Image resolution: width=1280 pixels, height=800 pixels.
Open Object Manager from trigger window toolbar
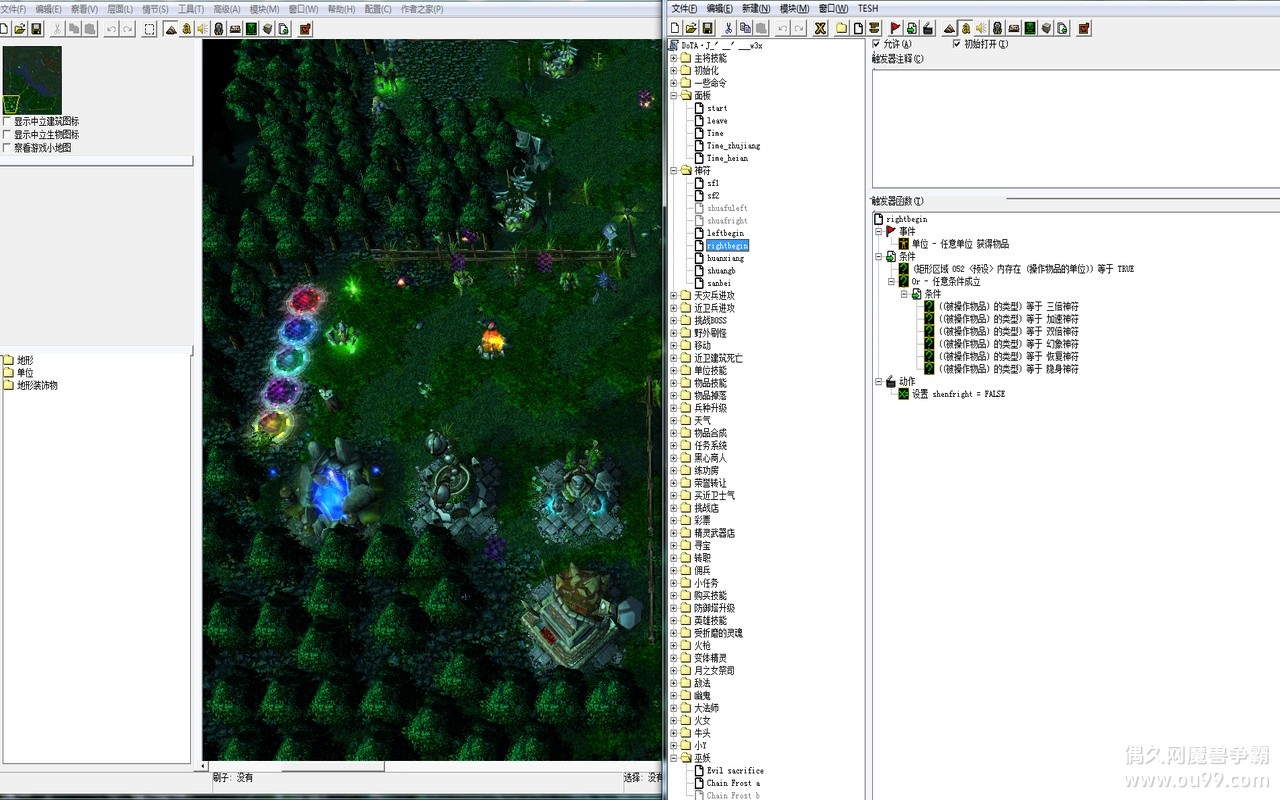tap(1046, 28)
